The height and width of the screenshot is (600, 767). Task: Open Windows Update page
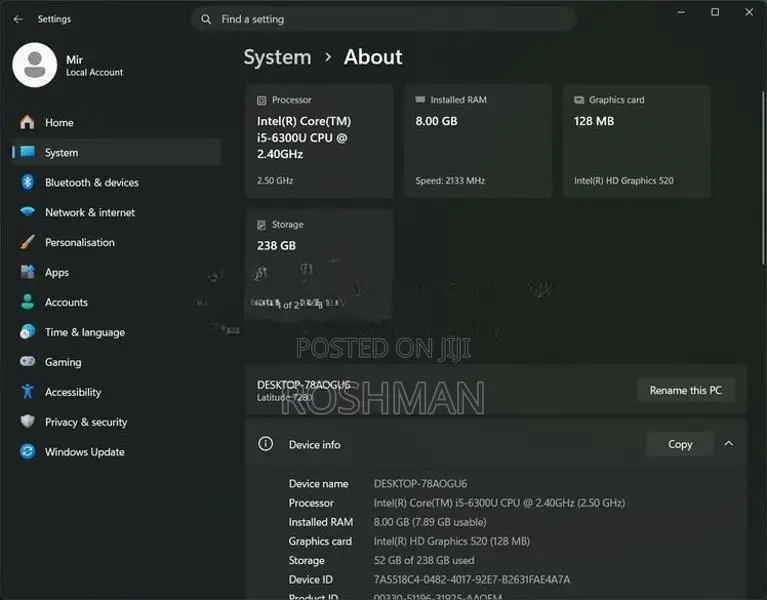[116, 452]
